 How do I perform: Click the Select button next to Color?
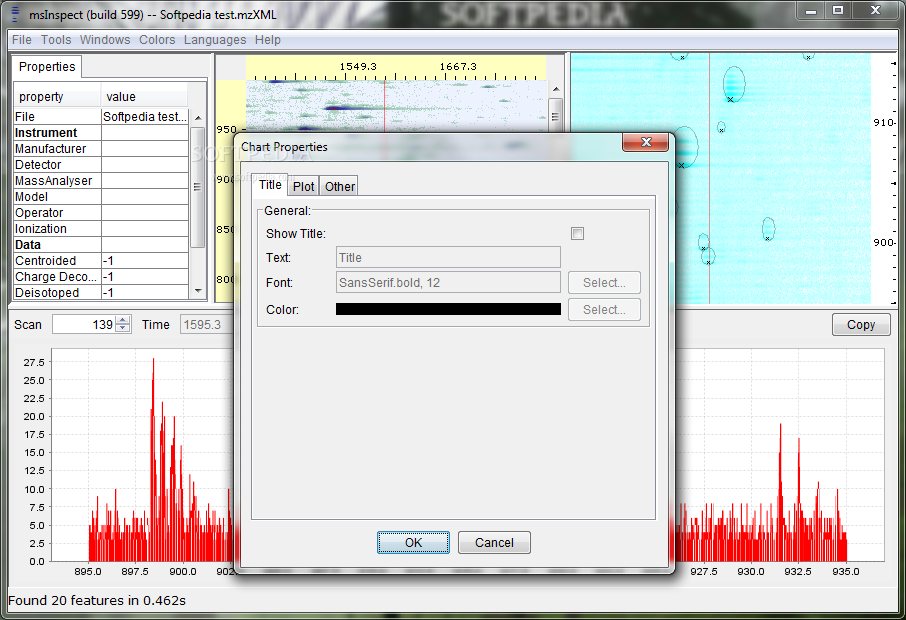(x=604, y=310)
